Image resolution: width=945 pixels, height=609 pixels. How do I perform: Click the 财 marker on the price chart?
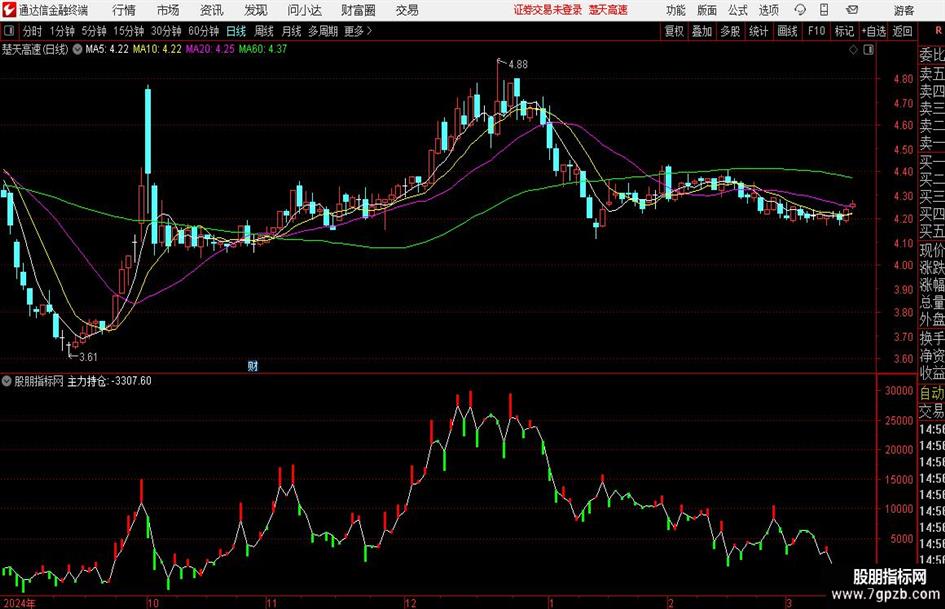[253, 366]
